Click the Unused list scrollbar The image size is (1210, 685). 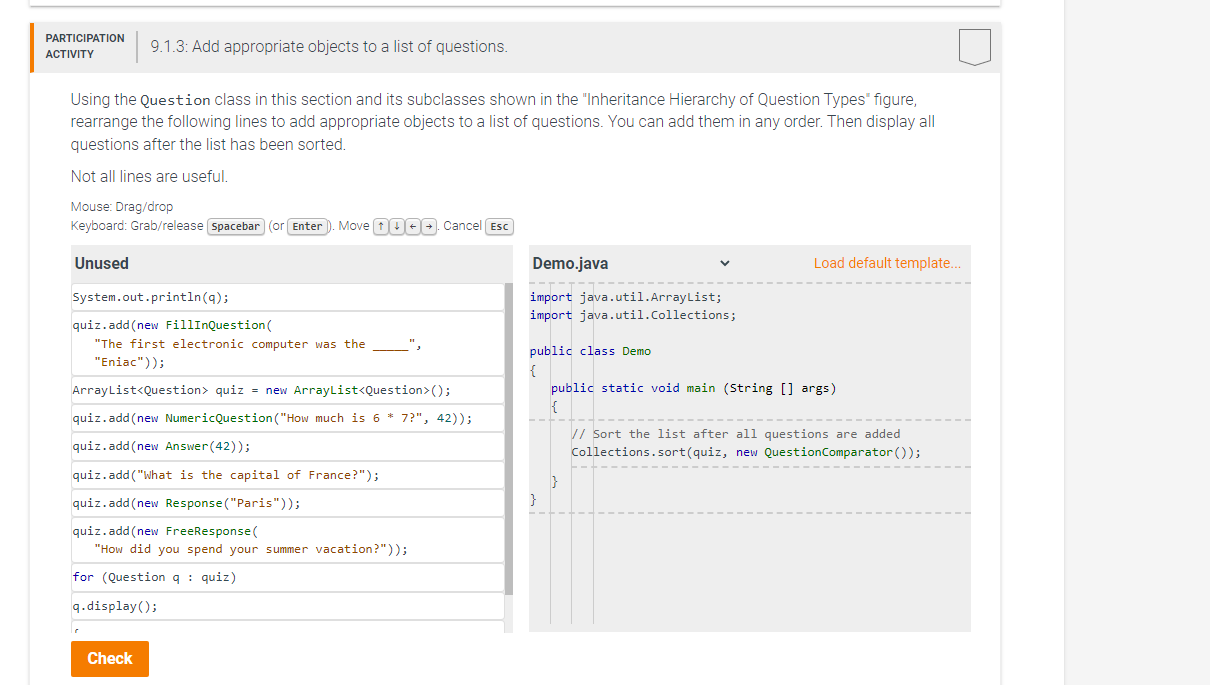509,439
